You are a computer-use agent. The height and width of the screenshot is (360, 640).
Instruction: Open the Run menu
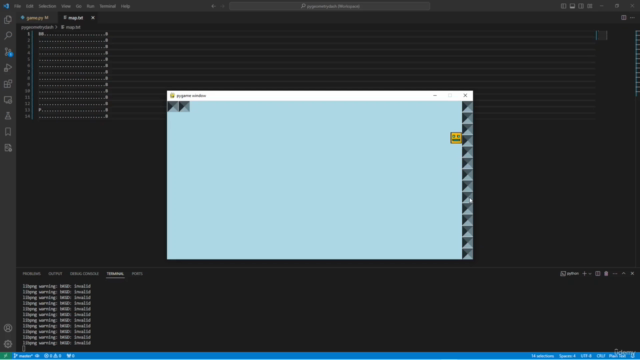90,6
